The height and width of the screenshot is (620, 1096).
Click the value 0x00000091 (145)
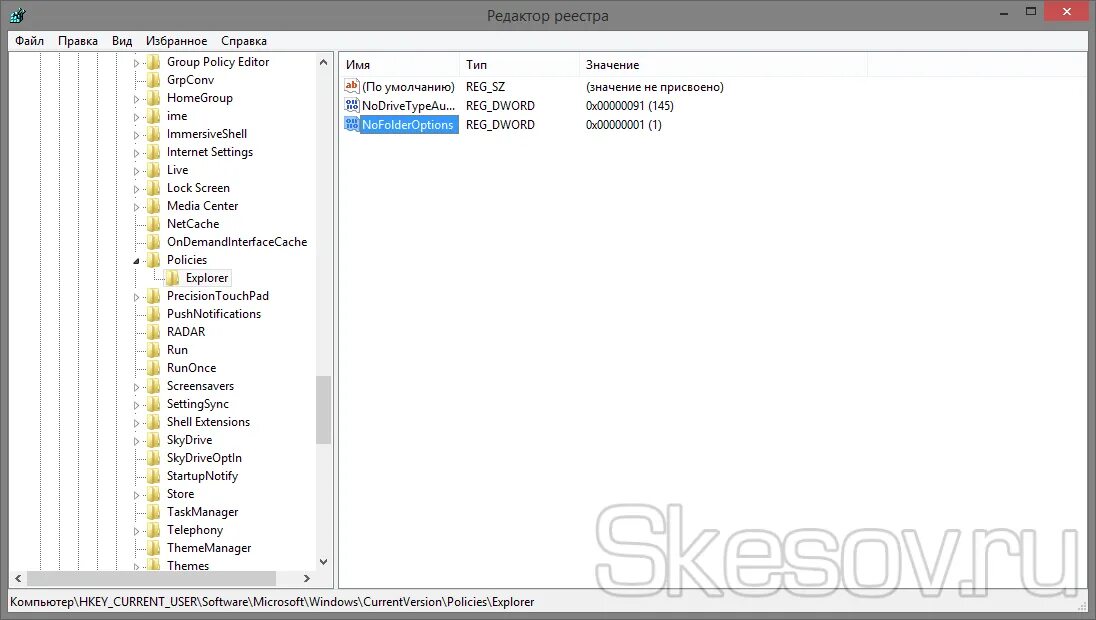629,106
